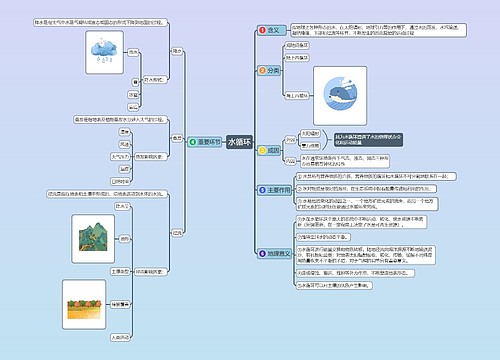Select the rain cloud illustration
The height and width of the screenshot is (360, 500).
[105, 52]
